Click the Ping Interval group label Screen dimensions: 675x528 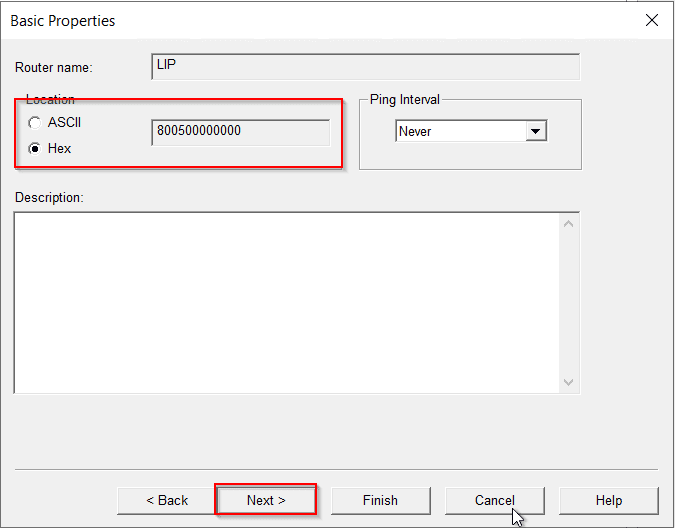405,100
